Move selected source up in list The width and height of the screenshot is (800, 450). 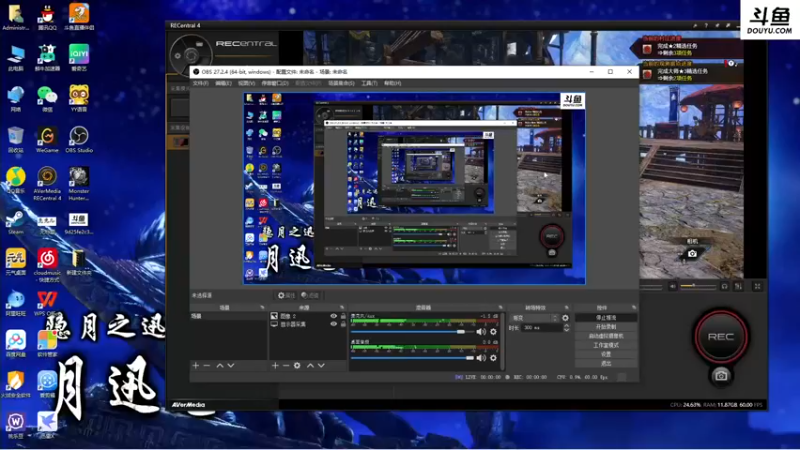coord(310,365)
